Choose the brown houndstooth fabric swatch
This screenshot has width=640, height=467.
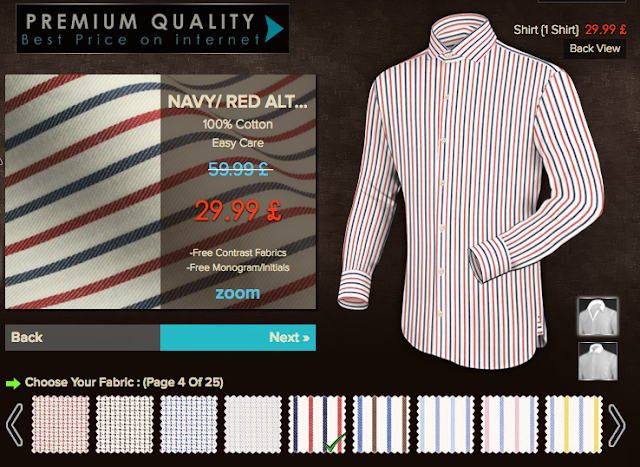[x=124, y=425]
